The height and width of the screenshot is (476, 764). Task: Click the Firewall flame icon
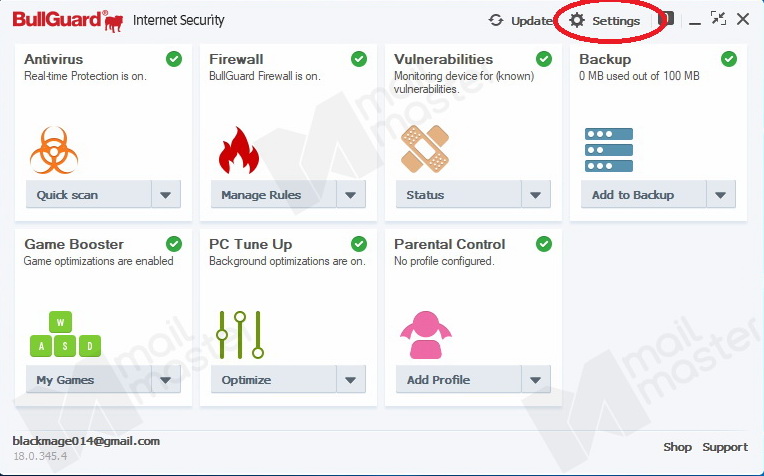coord(239,150)
